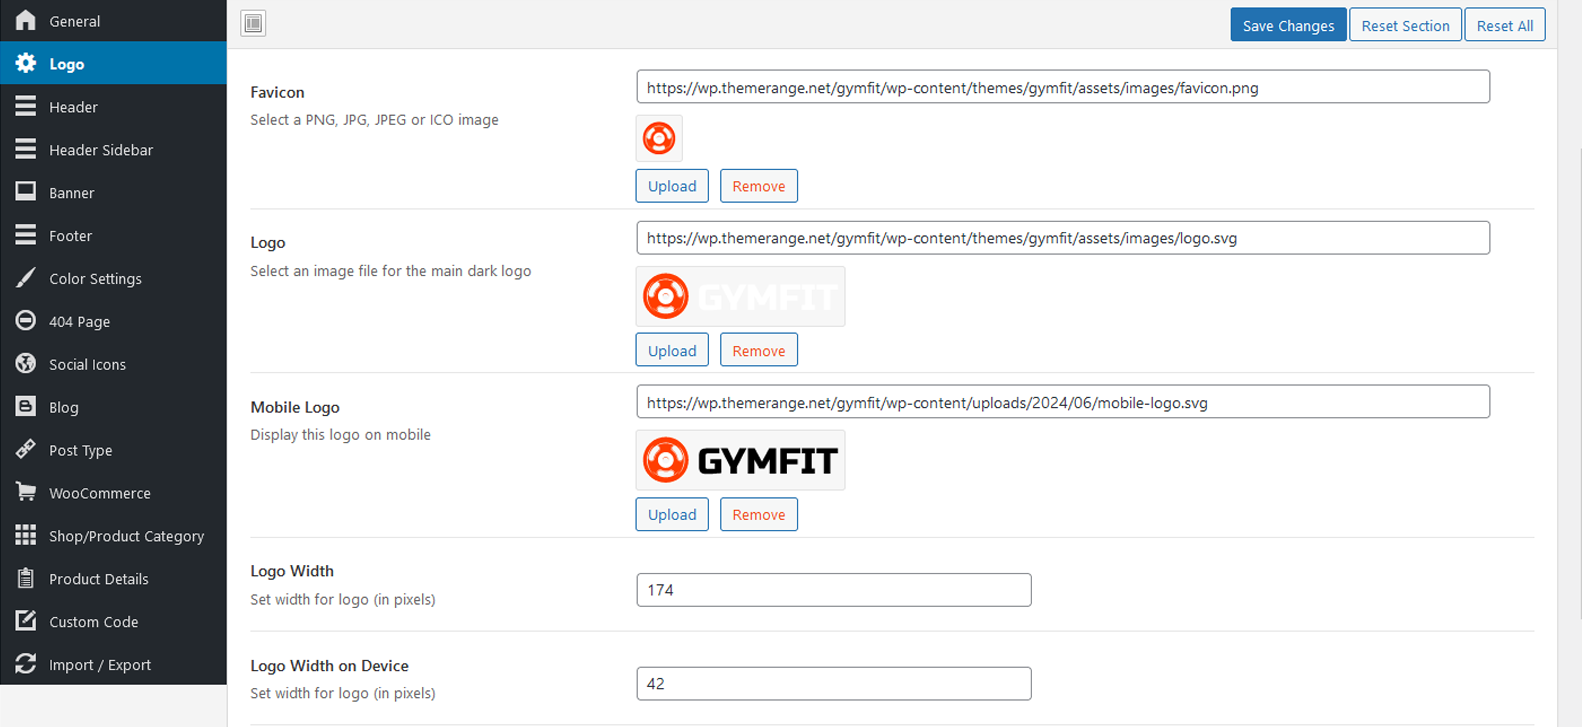This screenshot has height=727, width=1582.
Task: Open the 404 Page settings
Action: (x=79, y=322)
